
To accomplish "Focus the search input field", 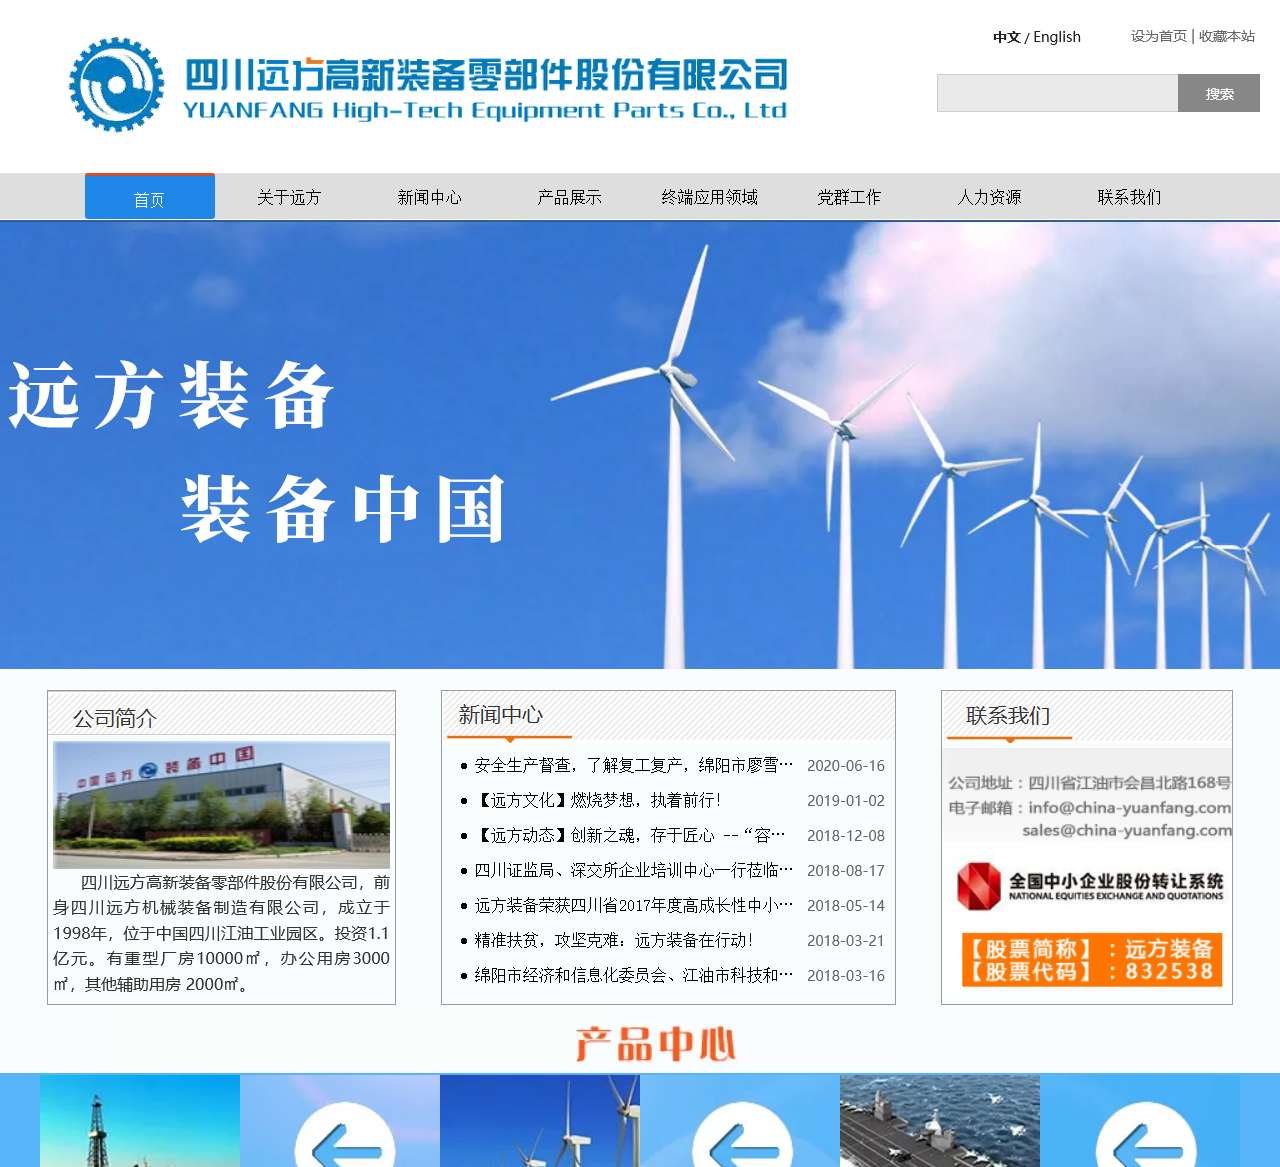I will (x=1058, y=93).
